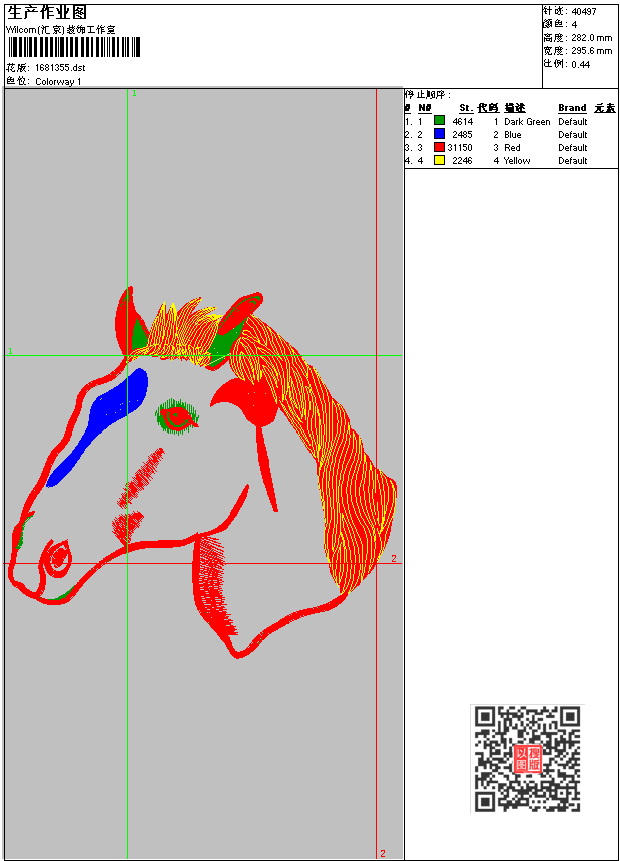Select the horse head embroidery design preview
This screenshot has width=620, height=861.
202,472
